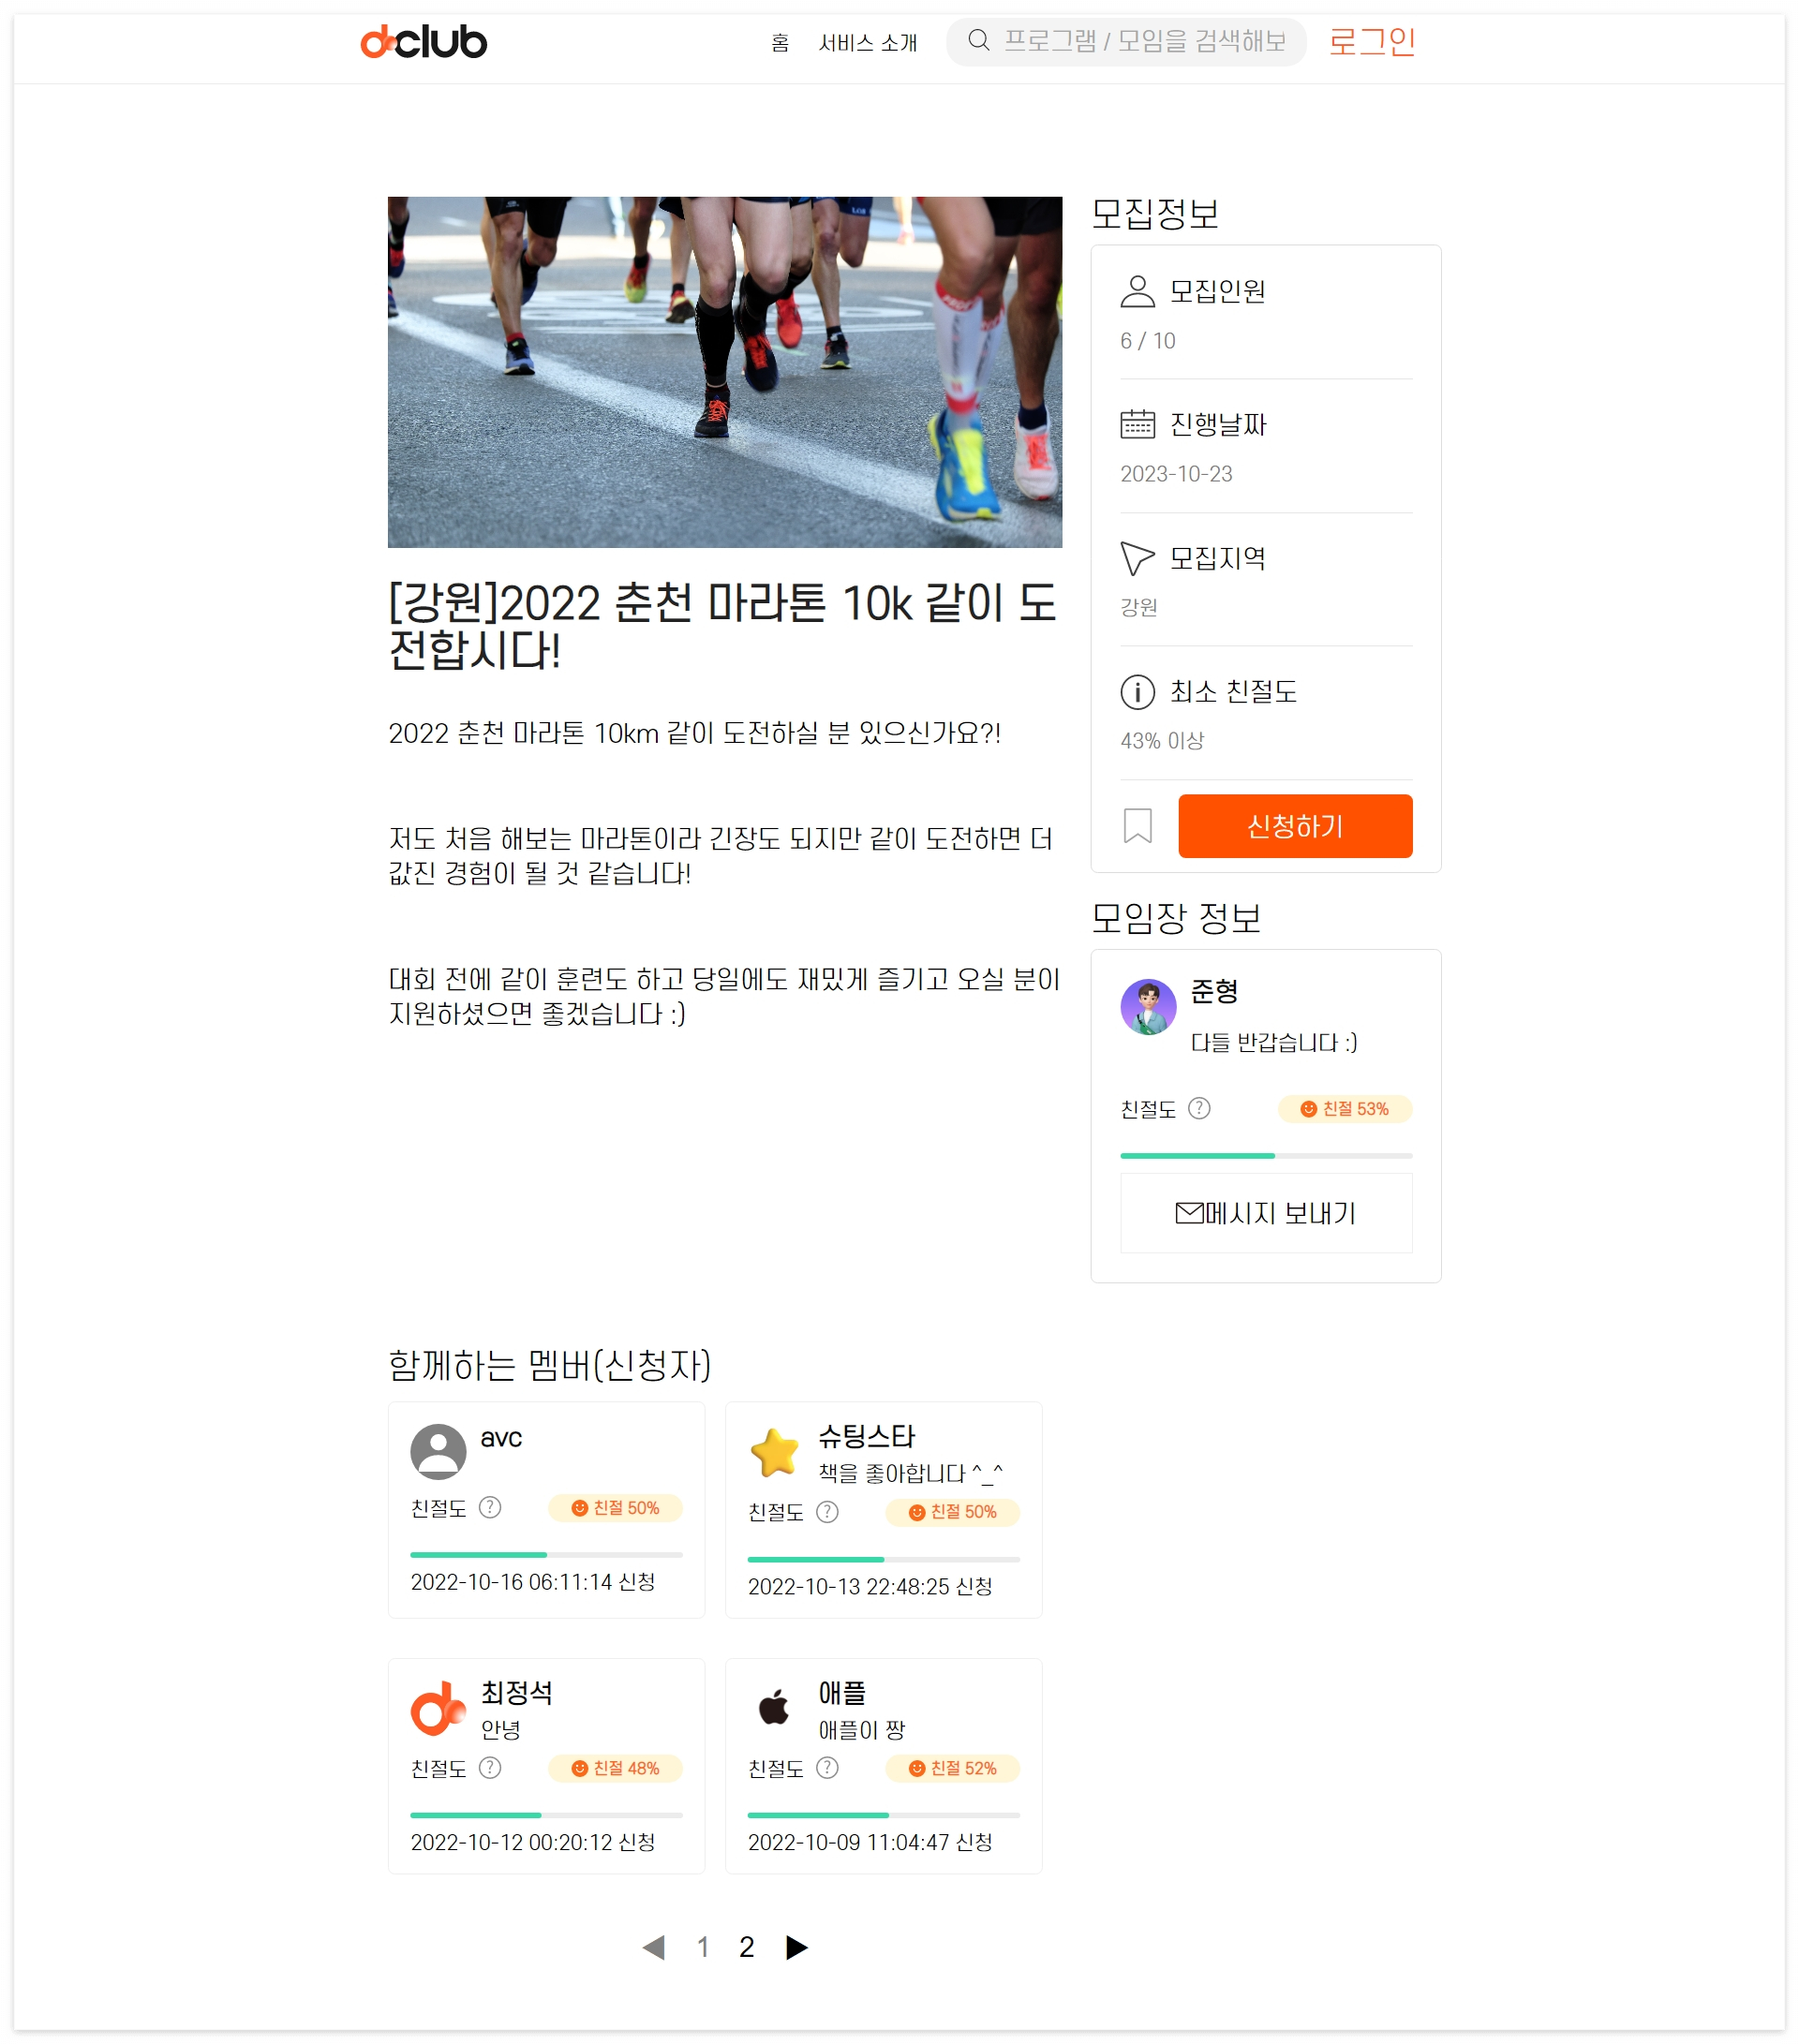Click avc's default avatar icon

click(438, 1451)
